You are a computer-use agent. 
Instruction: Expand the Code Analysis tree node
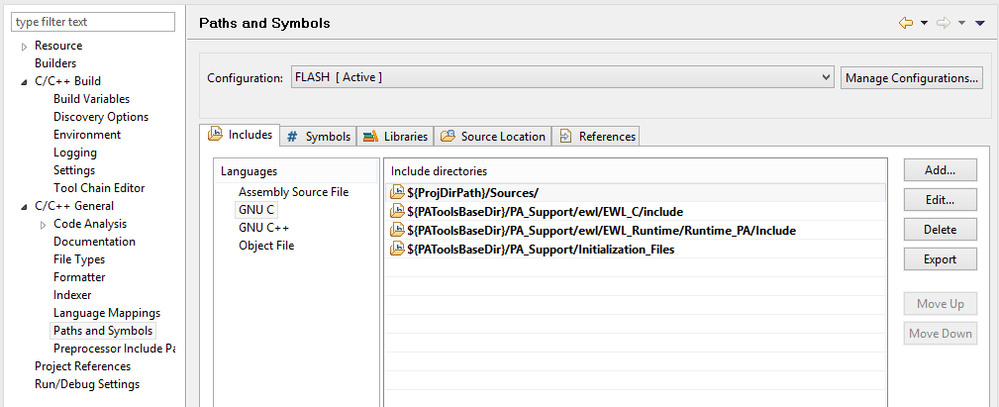(x=43, y=224)
